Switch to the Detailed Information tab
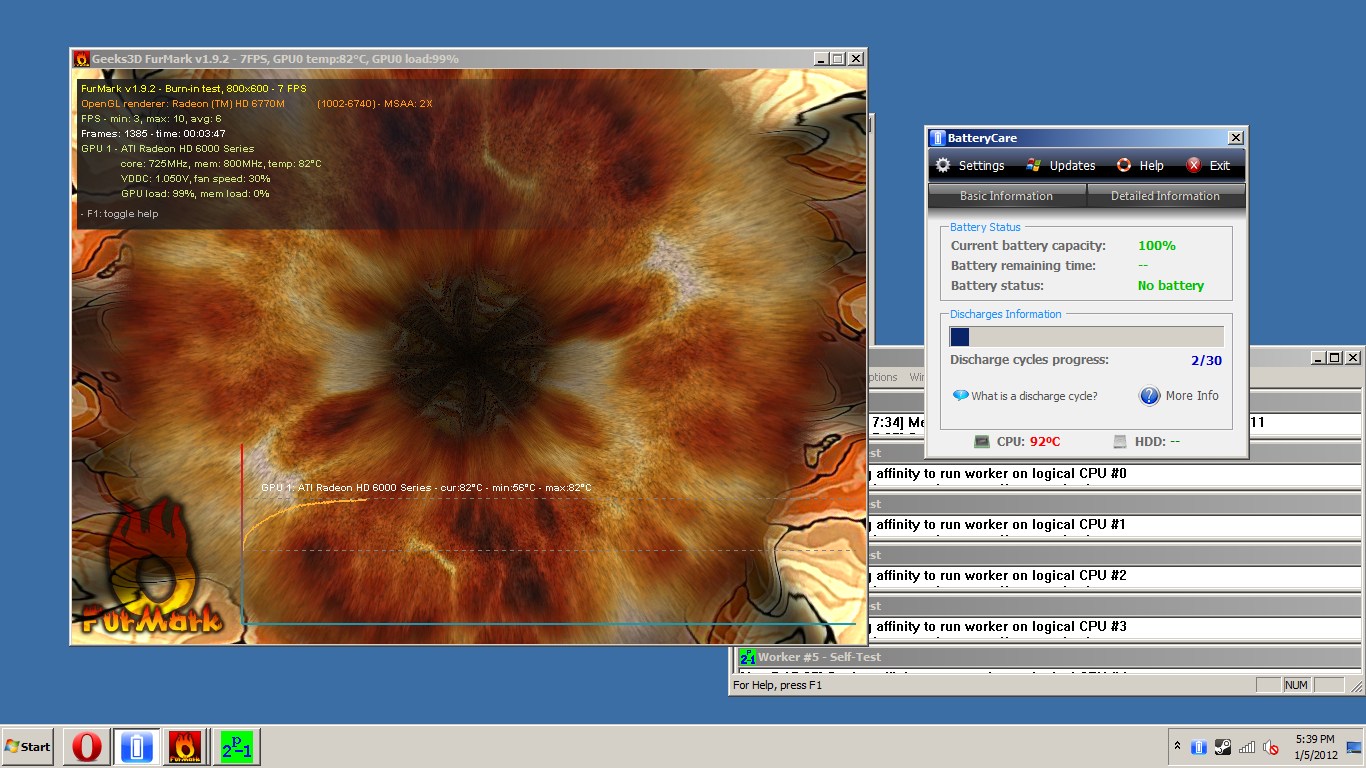 (x=1165, y=196)
